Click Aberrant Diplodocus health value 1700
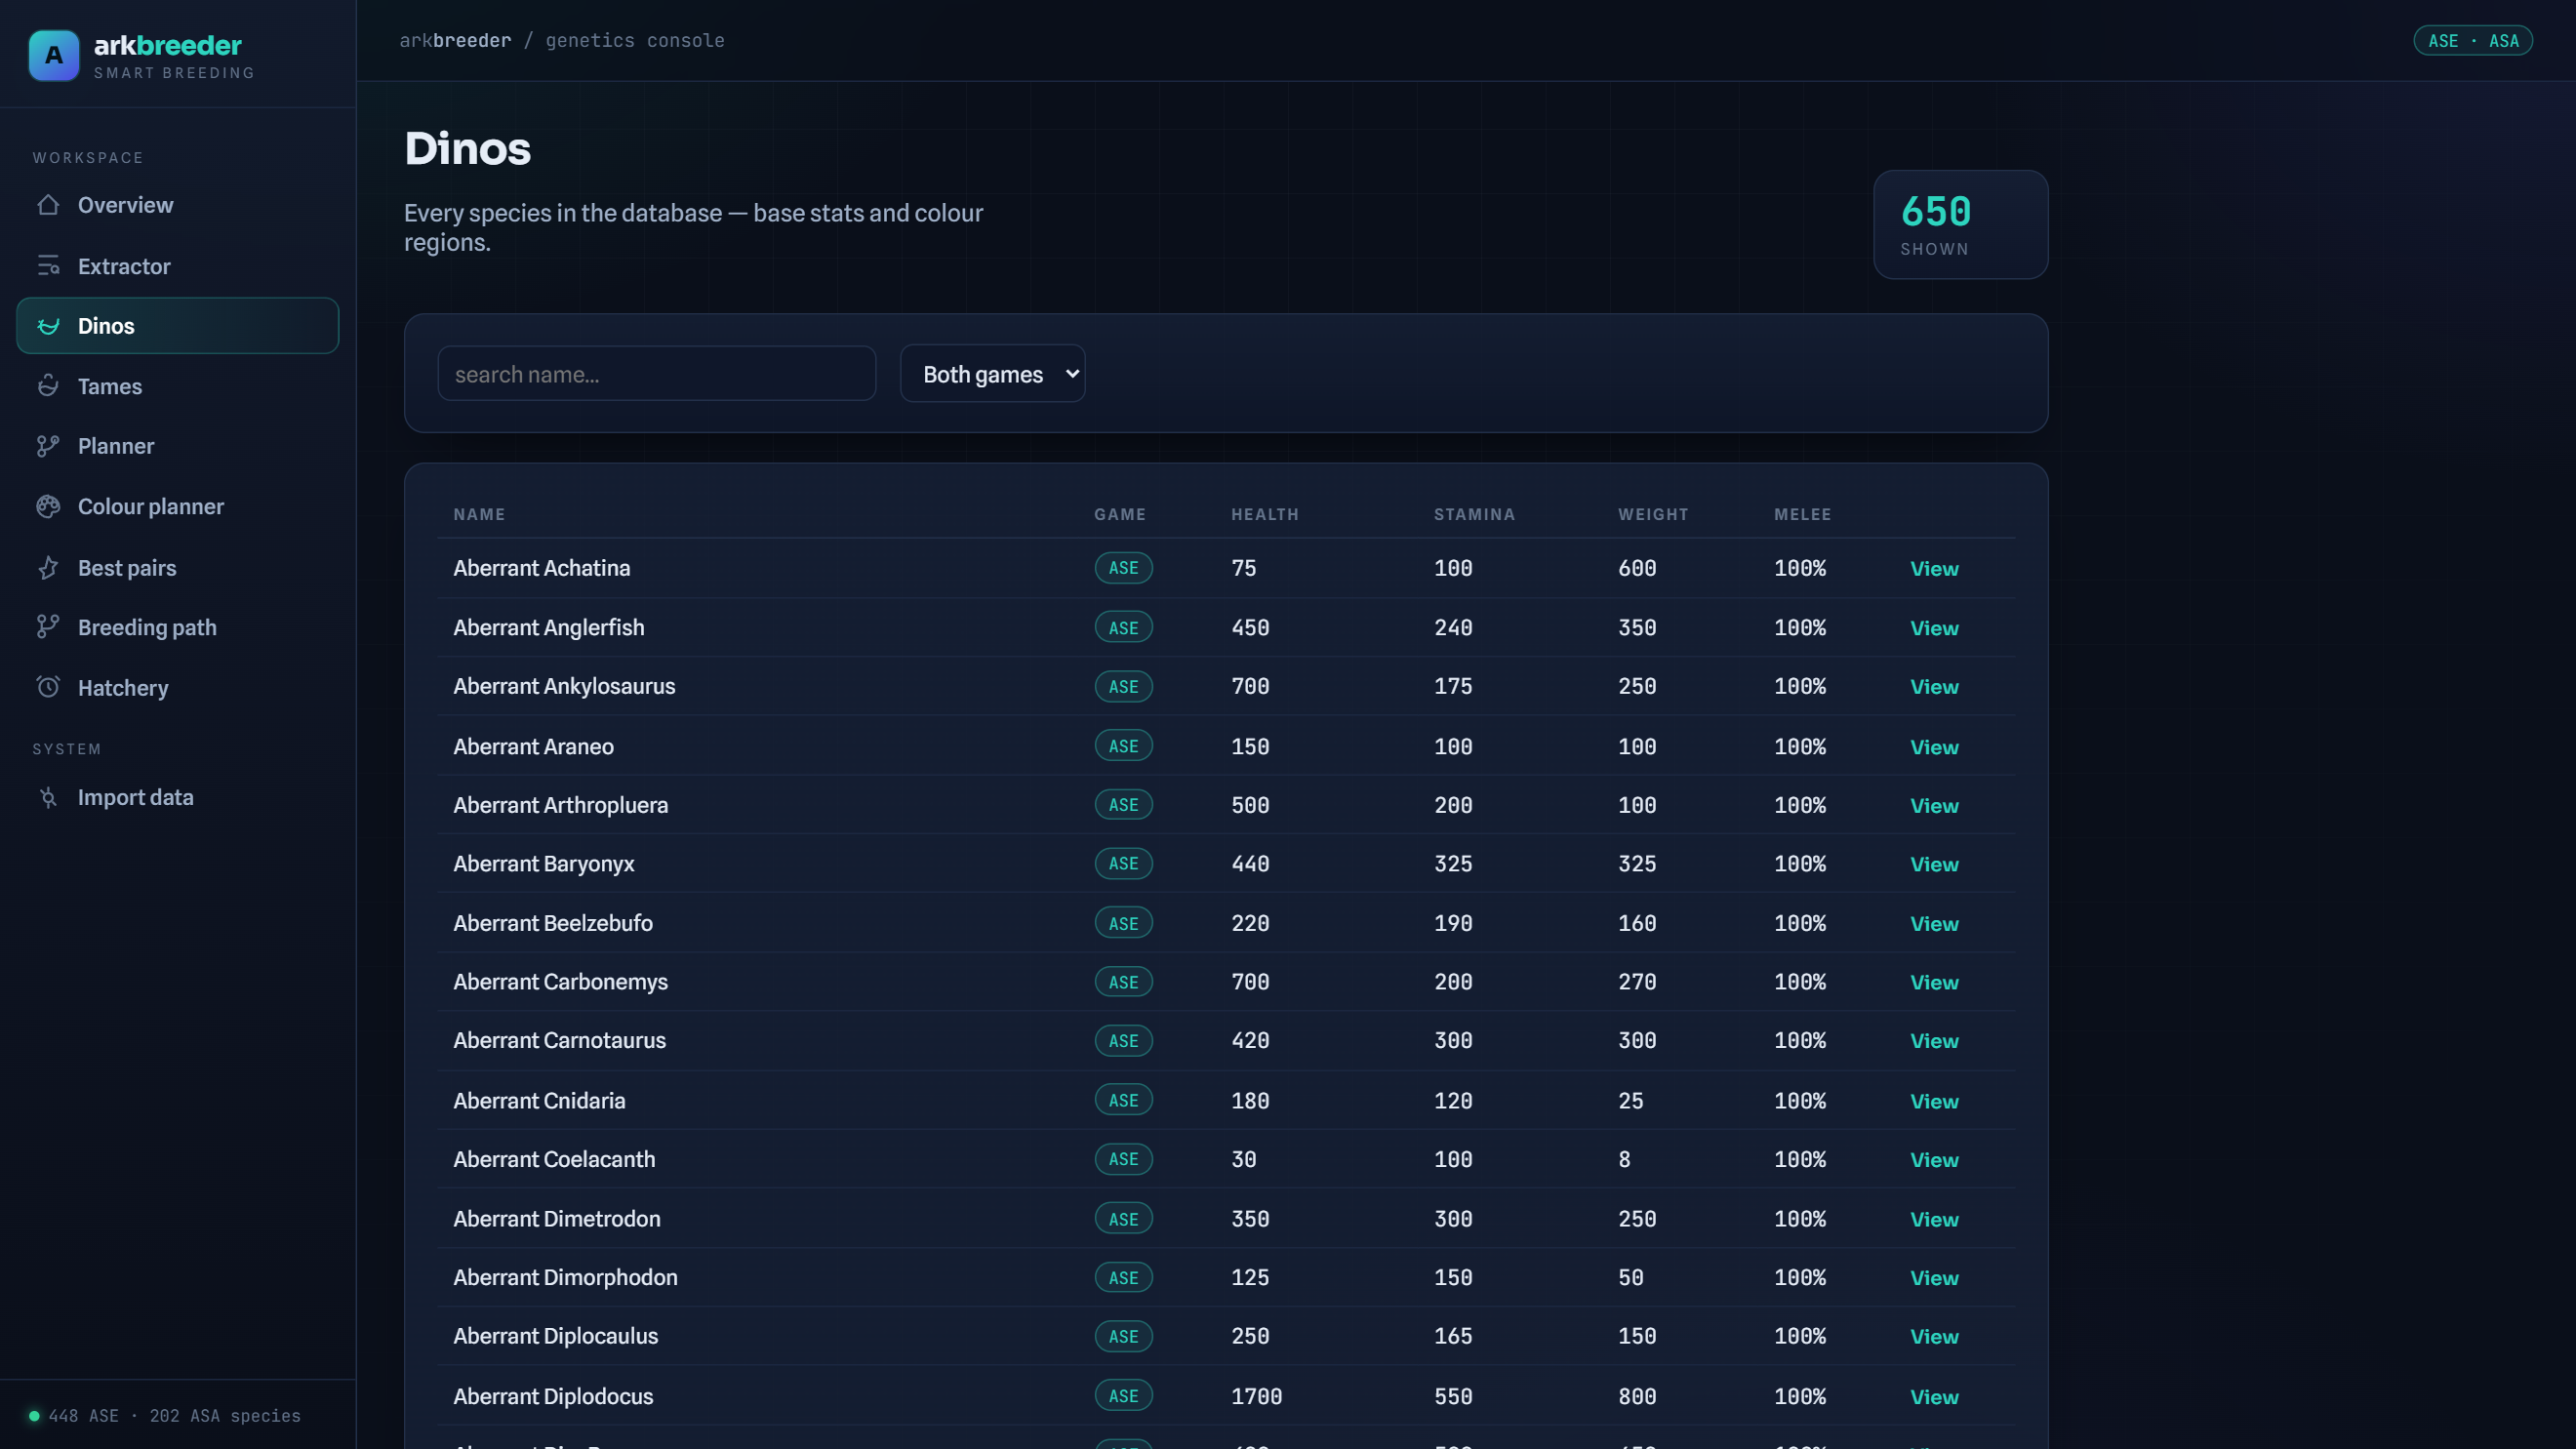 (1256, 1396)
